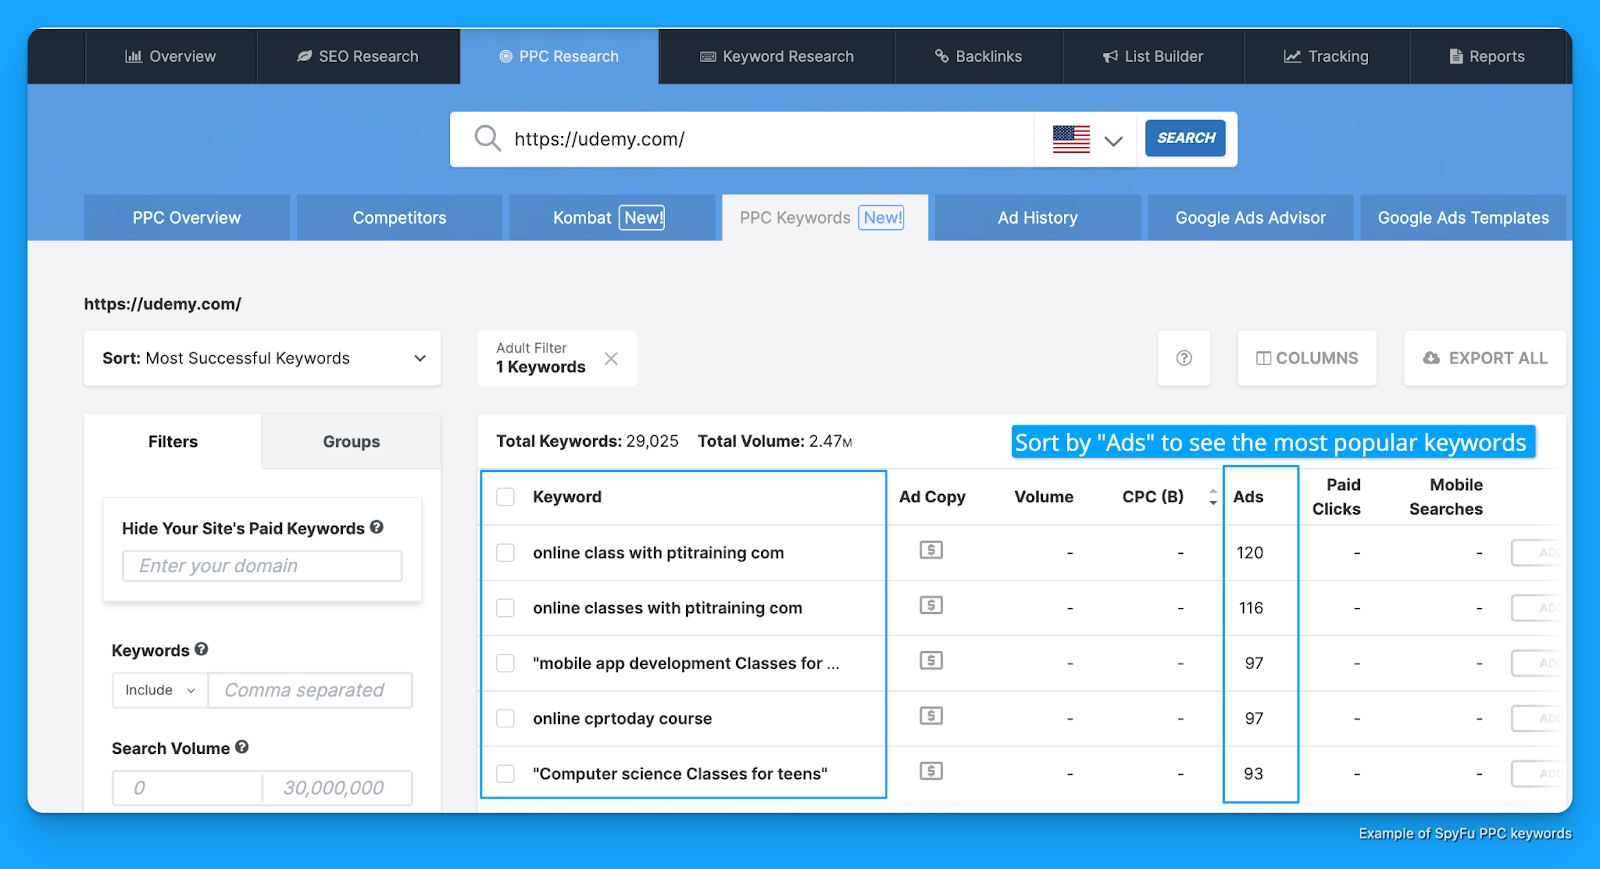Click the sort arrows beside CPC (B)
Screen dimensions: 1600x869
(x=1213, y=497)
